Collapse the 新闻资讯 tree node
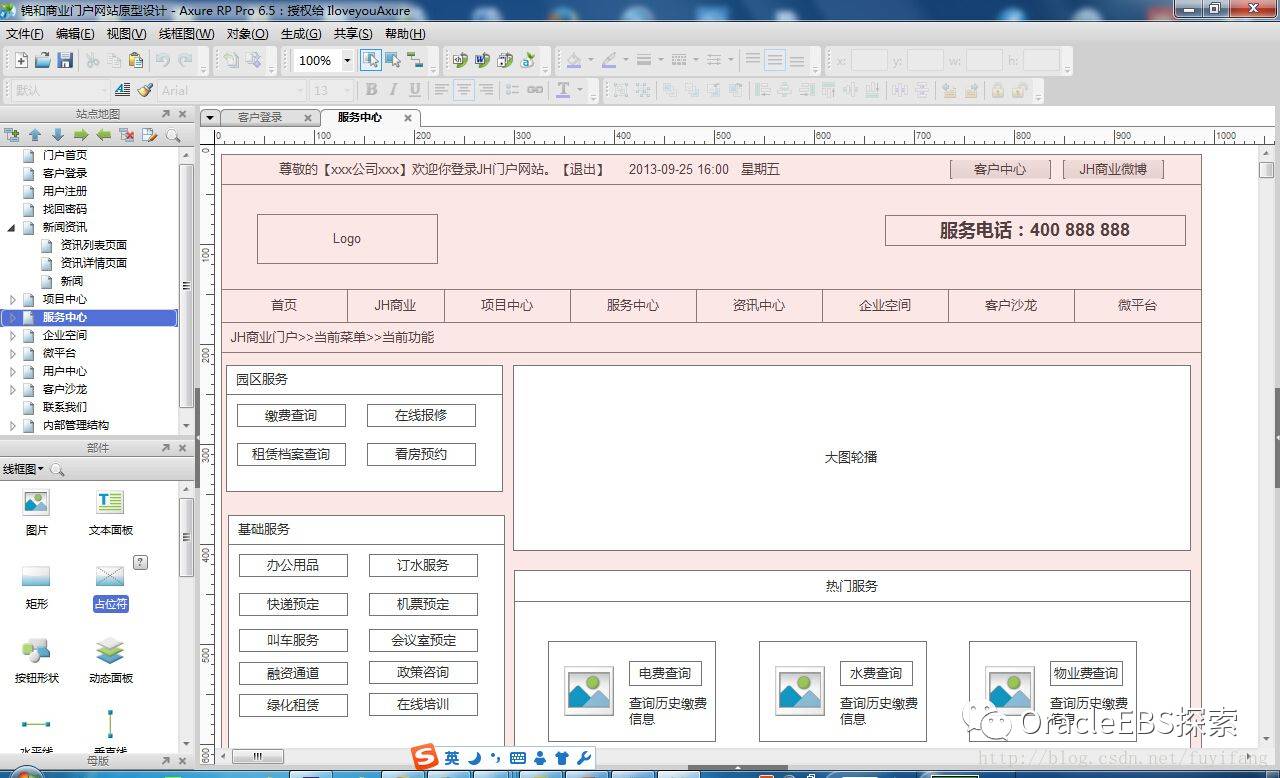This screenshot has width=1280, height=778. pos(12,227)
